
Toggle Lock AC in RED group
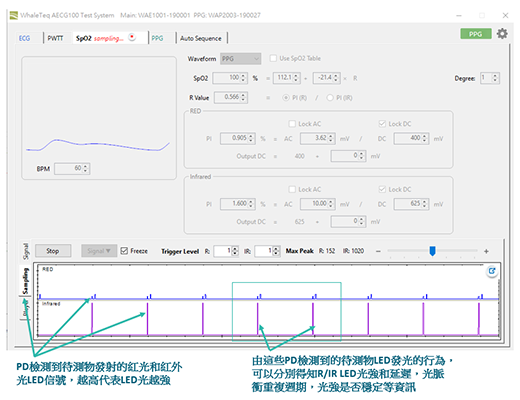[x=292, y=124]
